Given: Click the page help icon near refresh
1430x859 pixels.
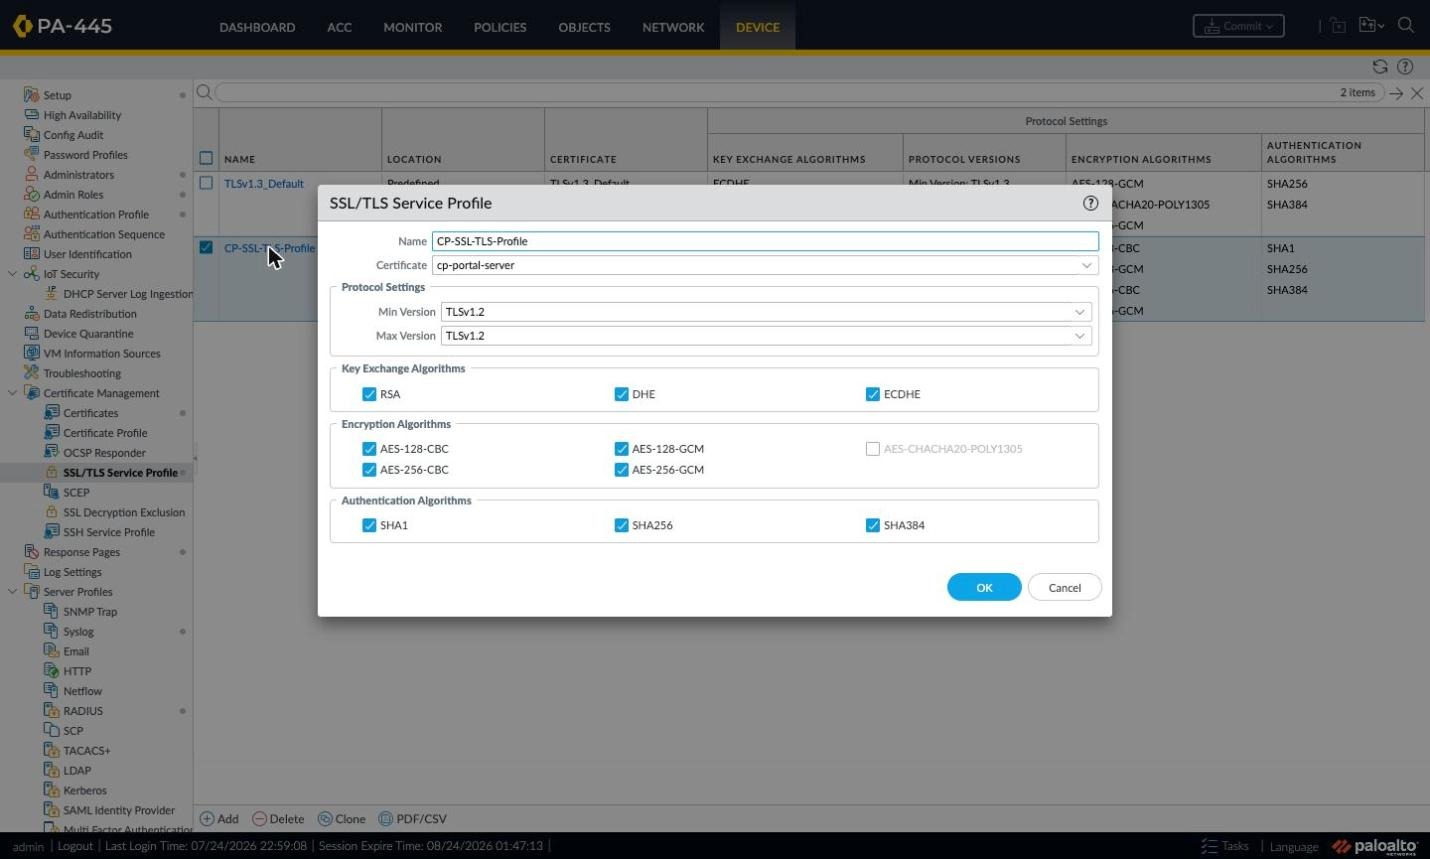Looking at the screenshot, I should point(1405,67).
